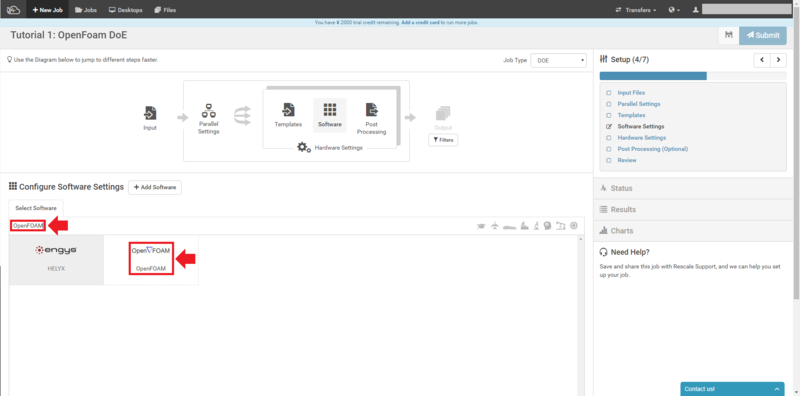
Task: Start a New Job
Action: point(47,10)
